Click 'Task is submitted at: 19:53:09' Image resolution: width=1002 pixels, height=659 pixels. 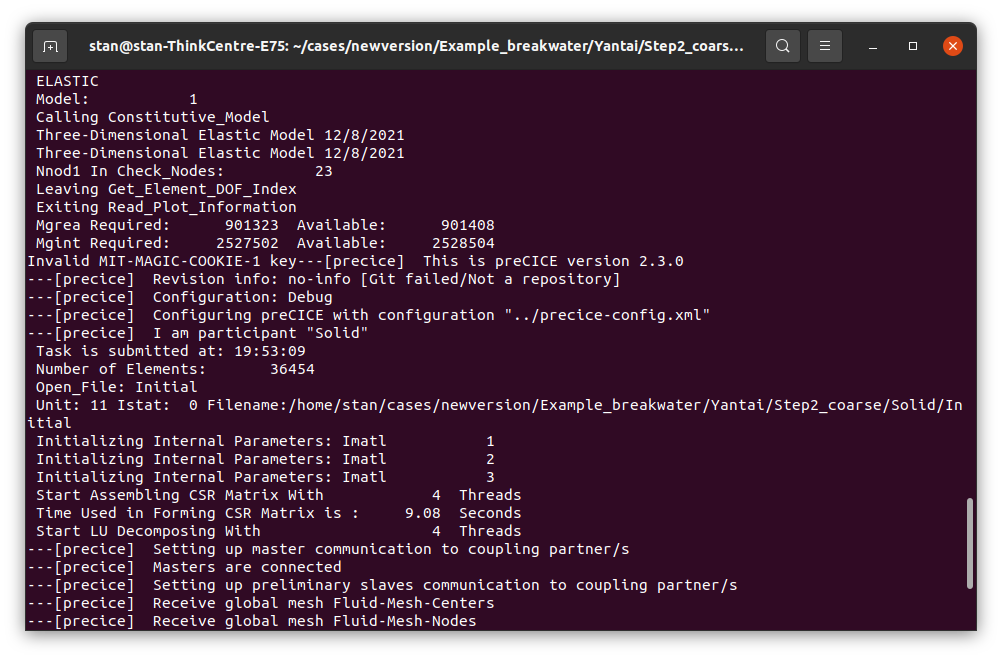(171, 351)
